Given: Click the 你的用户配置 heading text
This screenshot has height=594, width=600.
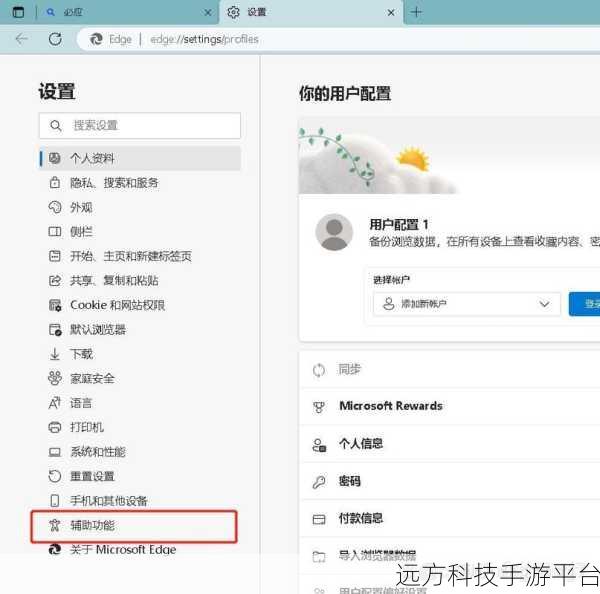Looking at the screenshot, I should click(x=345, y=93).
